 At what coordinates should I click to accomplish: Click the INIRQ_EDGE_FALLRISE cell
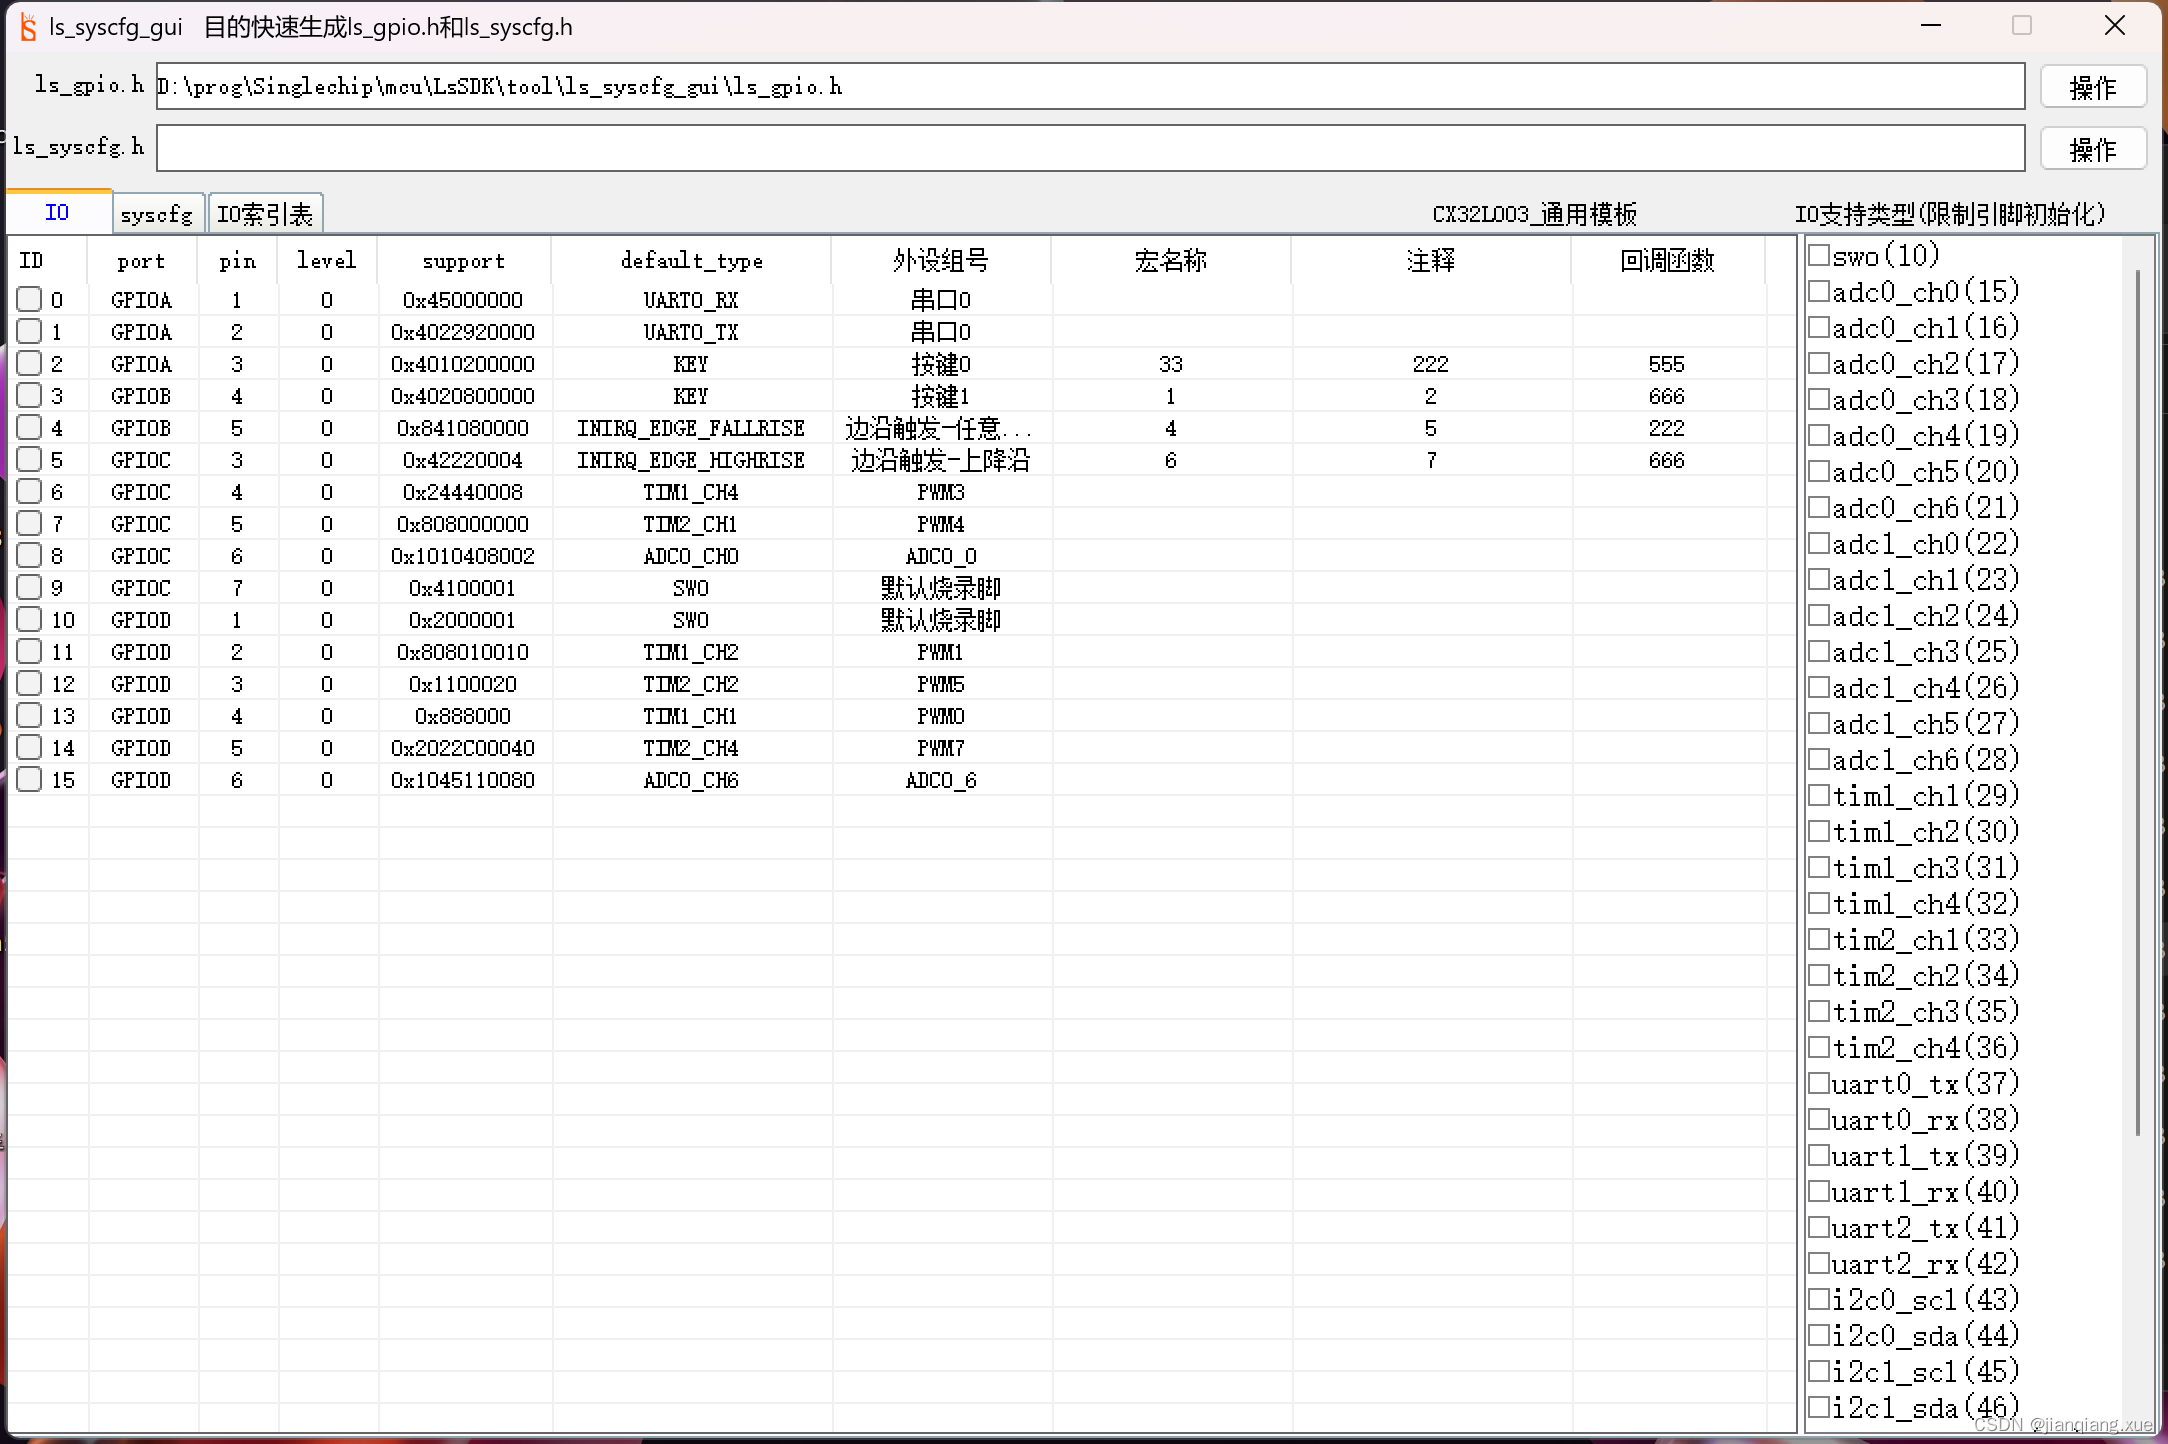691,428
